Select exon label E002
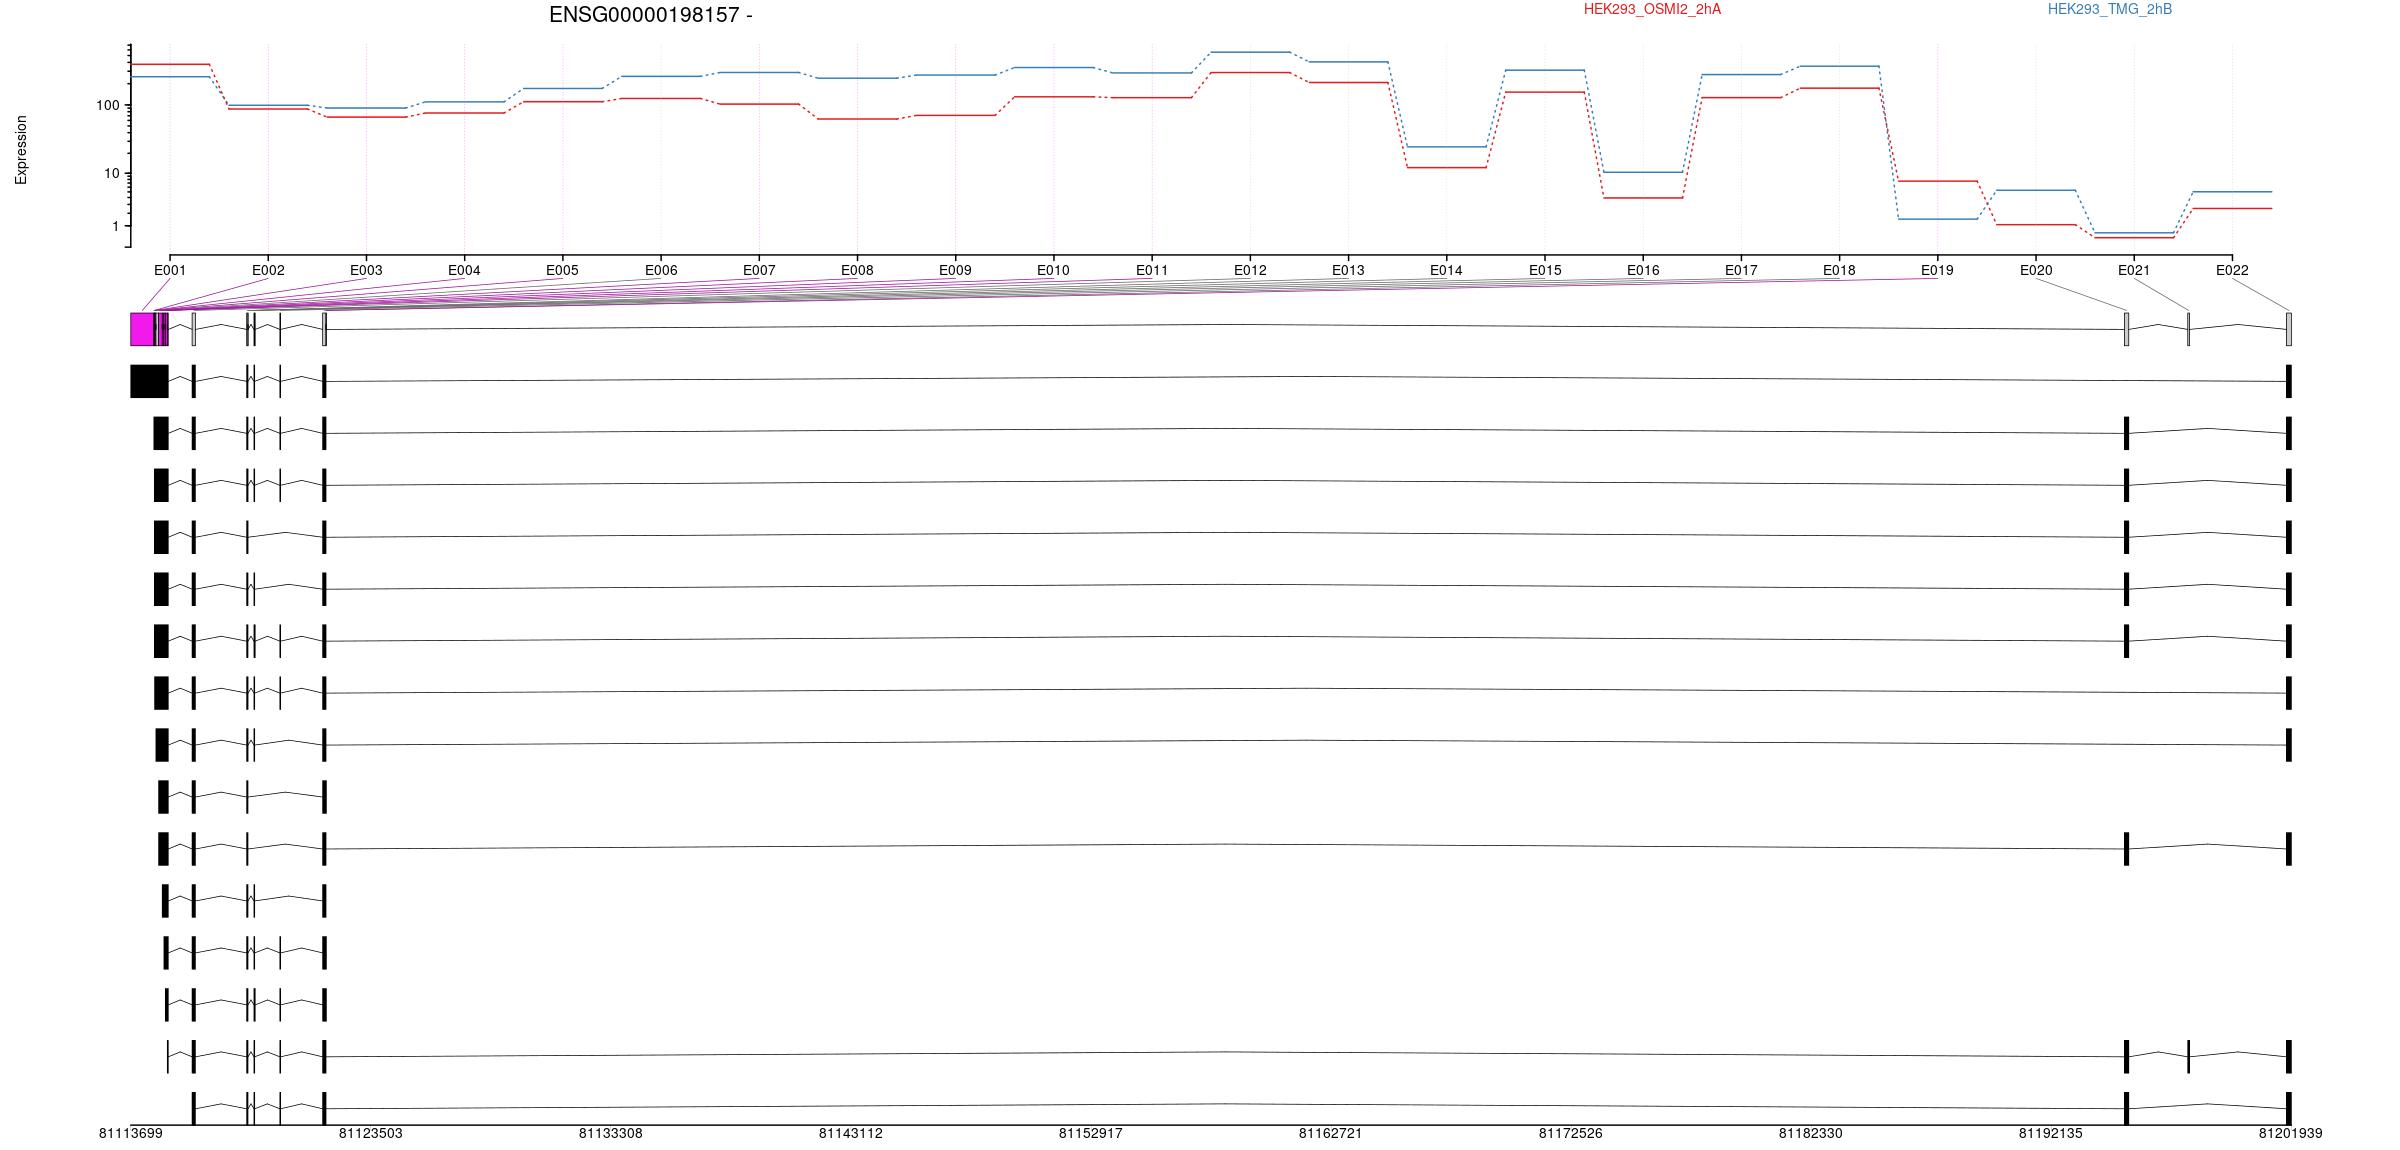This screenshot has height=1150, width=2400. pos(268,270)
